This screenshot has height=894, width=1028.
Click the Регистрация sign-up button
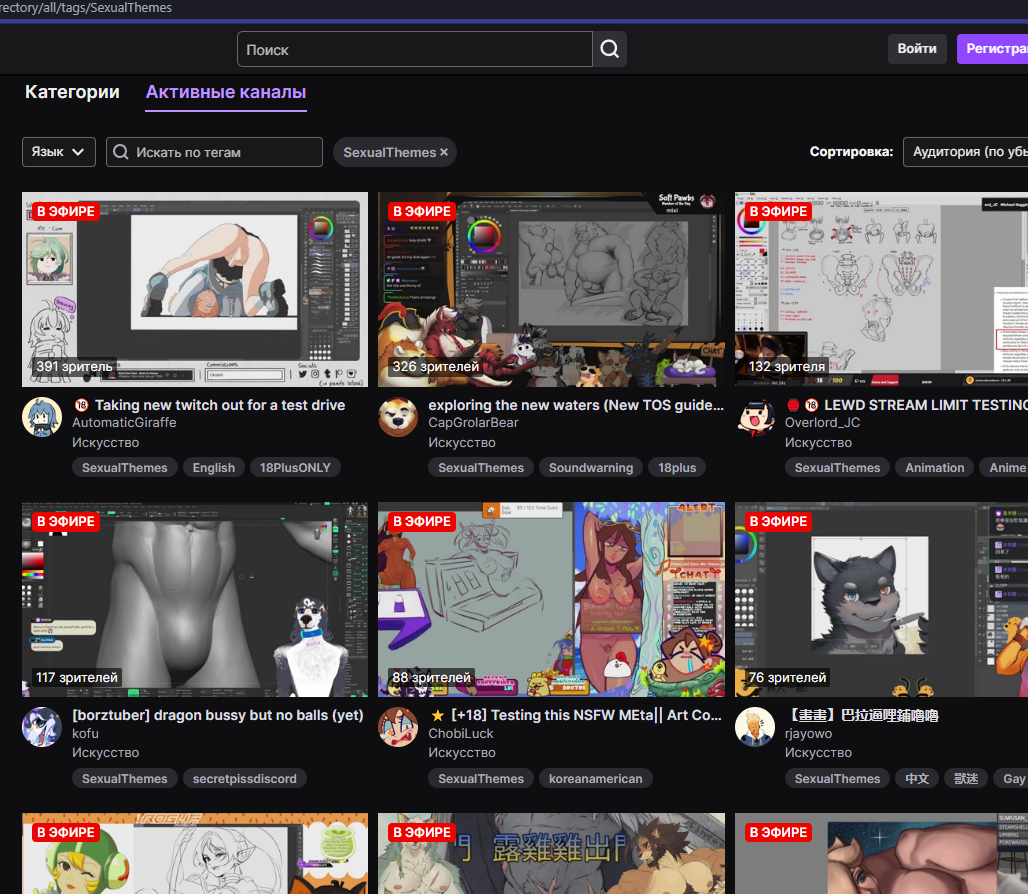(x=993, y=49)
